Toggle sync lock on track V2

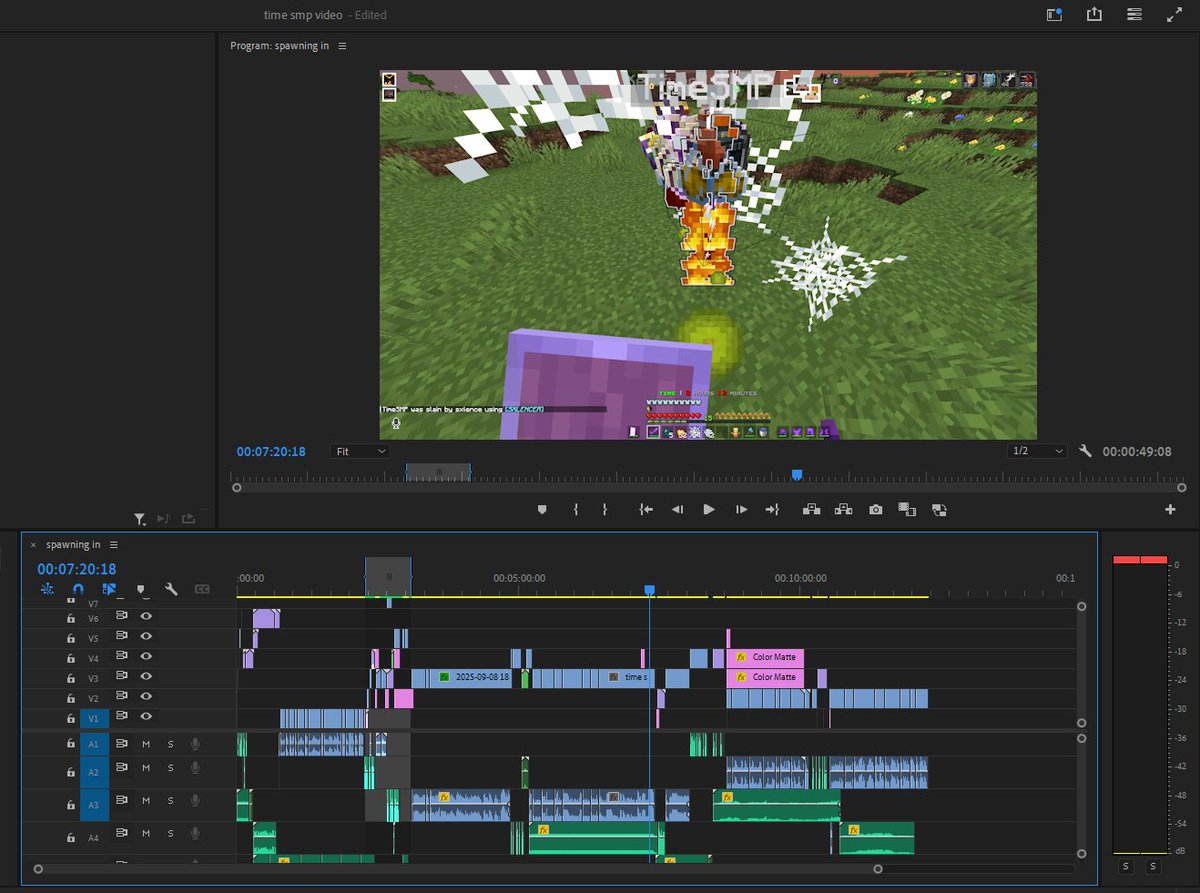122,697
